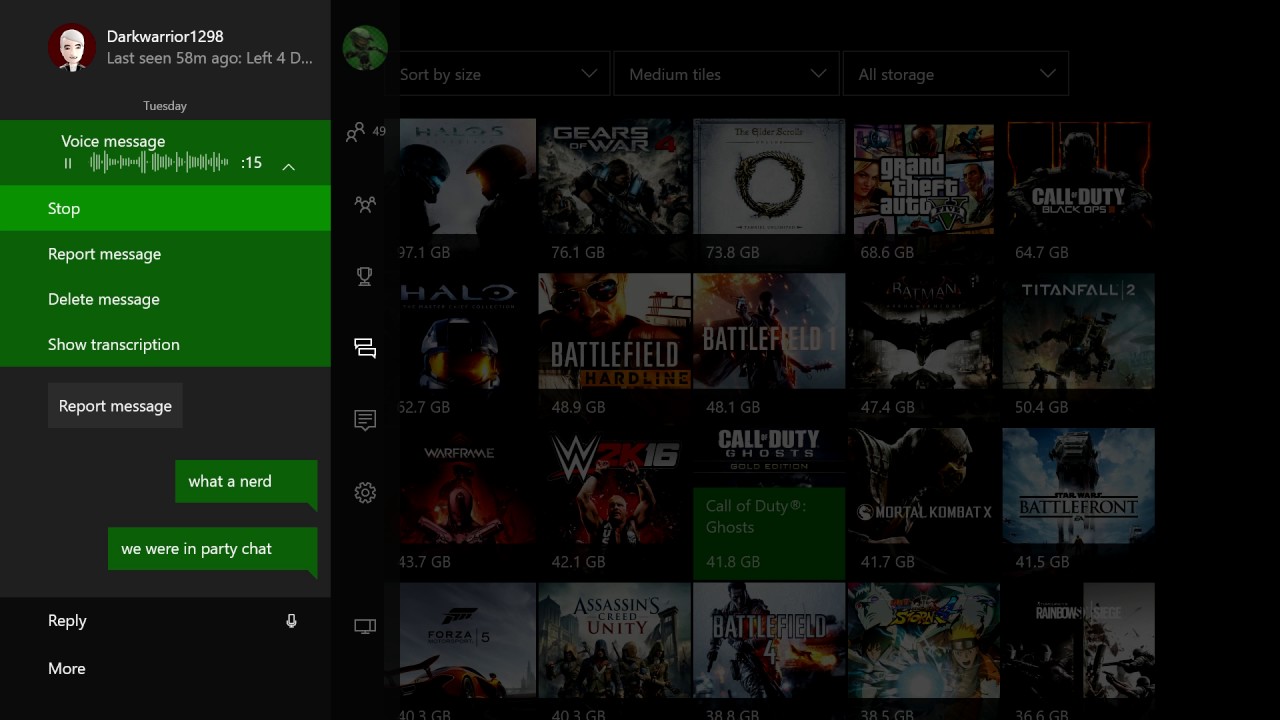Select the 'what a nerd' message bubble

click(x=246, y=484)
